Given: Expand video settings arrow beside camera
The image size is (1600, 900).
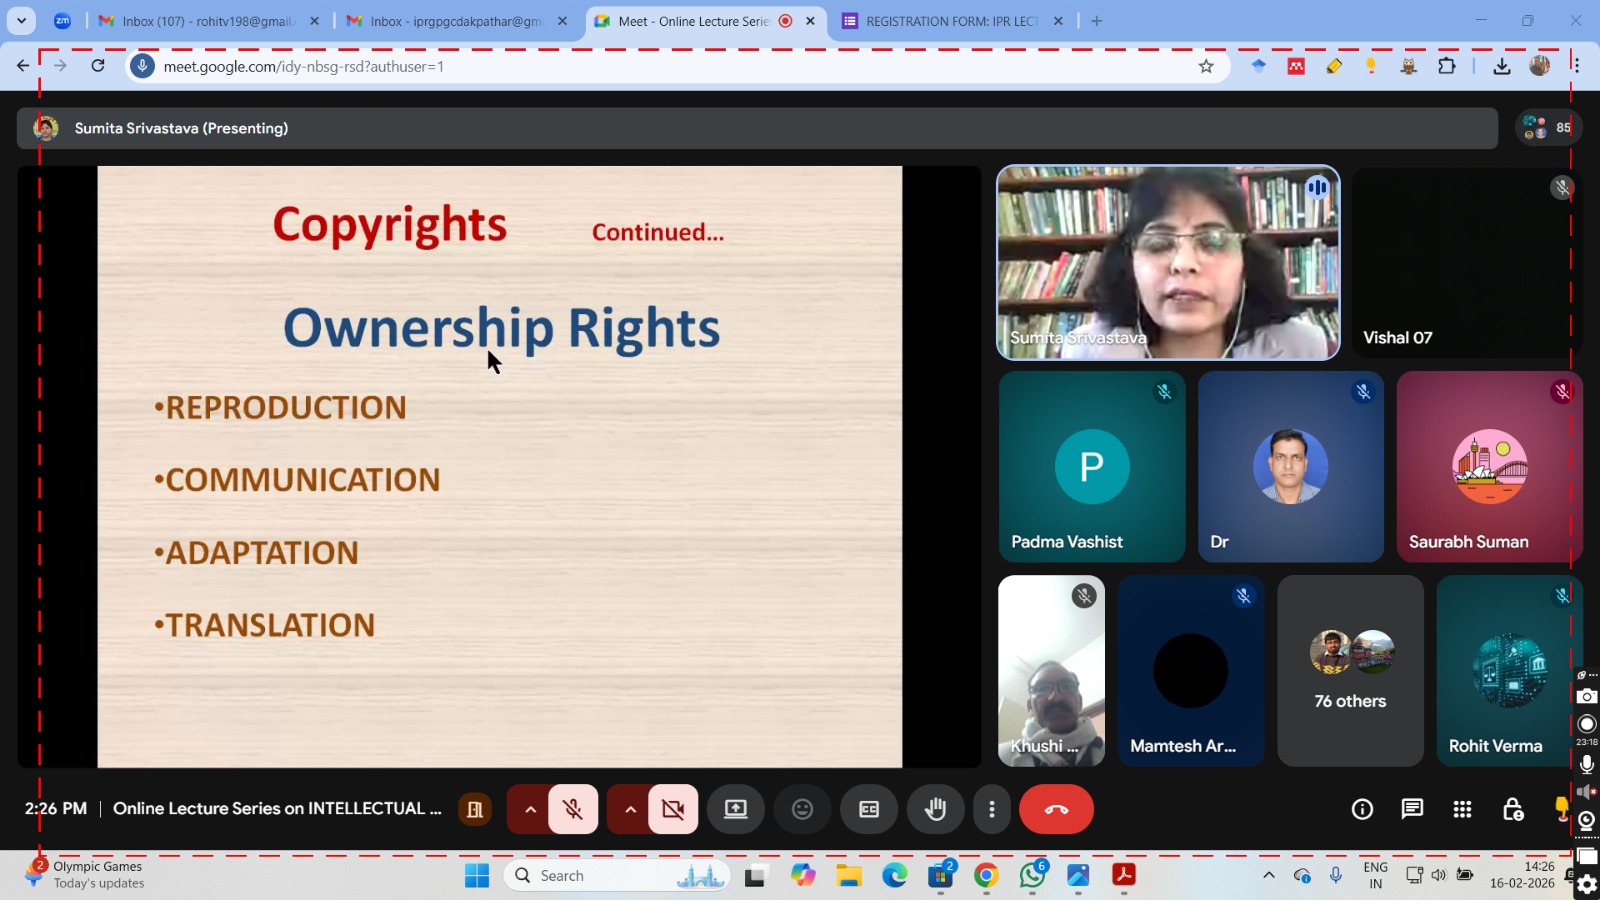Looking at the screenshot, I should 630,809.
